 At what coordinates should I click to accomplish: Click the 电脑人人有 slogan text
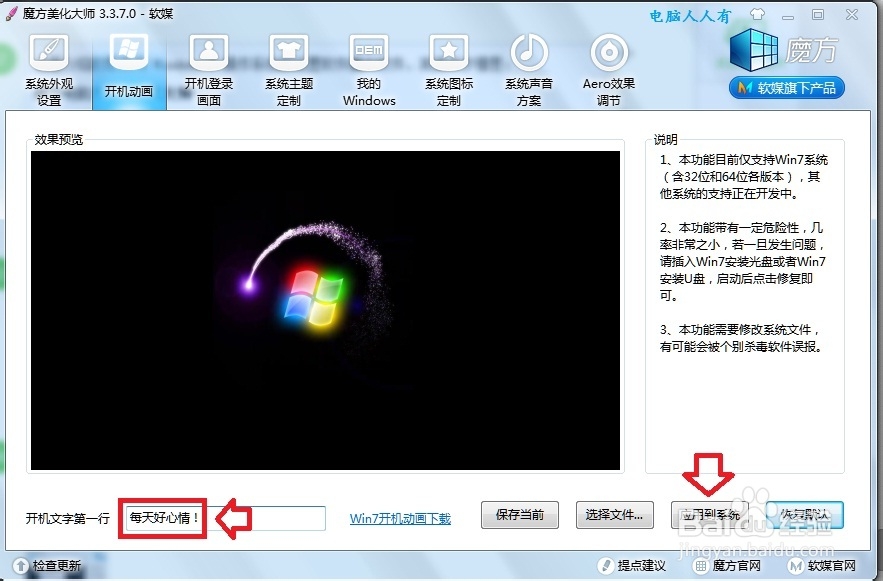tap(690, 16)
